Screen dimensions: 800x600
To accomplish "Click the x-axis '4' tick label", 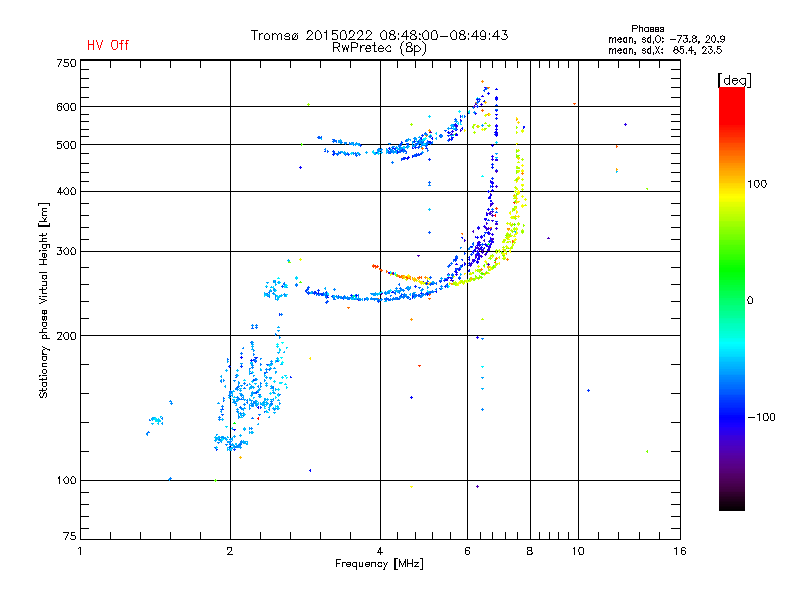I will [x=380, y=551].
